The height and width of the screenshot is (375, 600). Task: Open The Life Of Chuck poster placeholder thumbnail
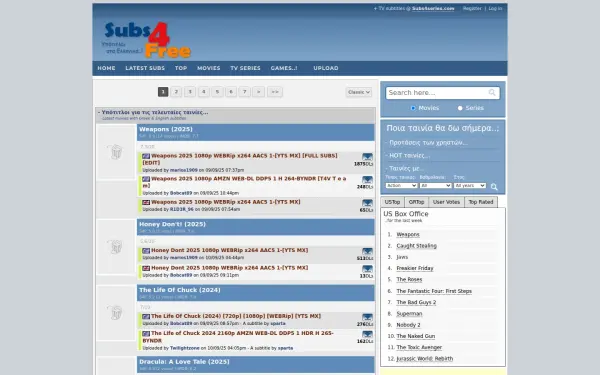pyautogui.click(x=116, y=313)
